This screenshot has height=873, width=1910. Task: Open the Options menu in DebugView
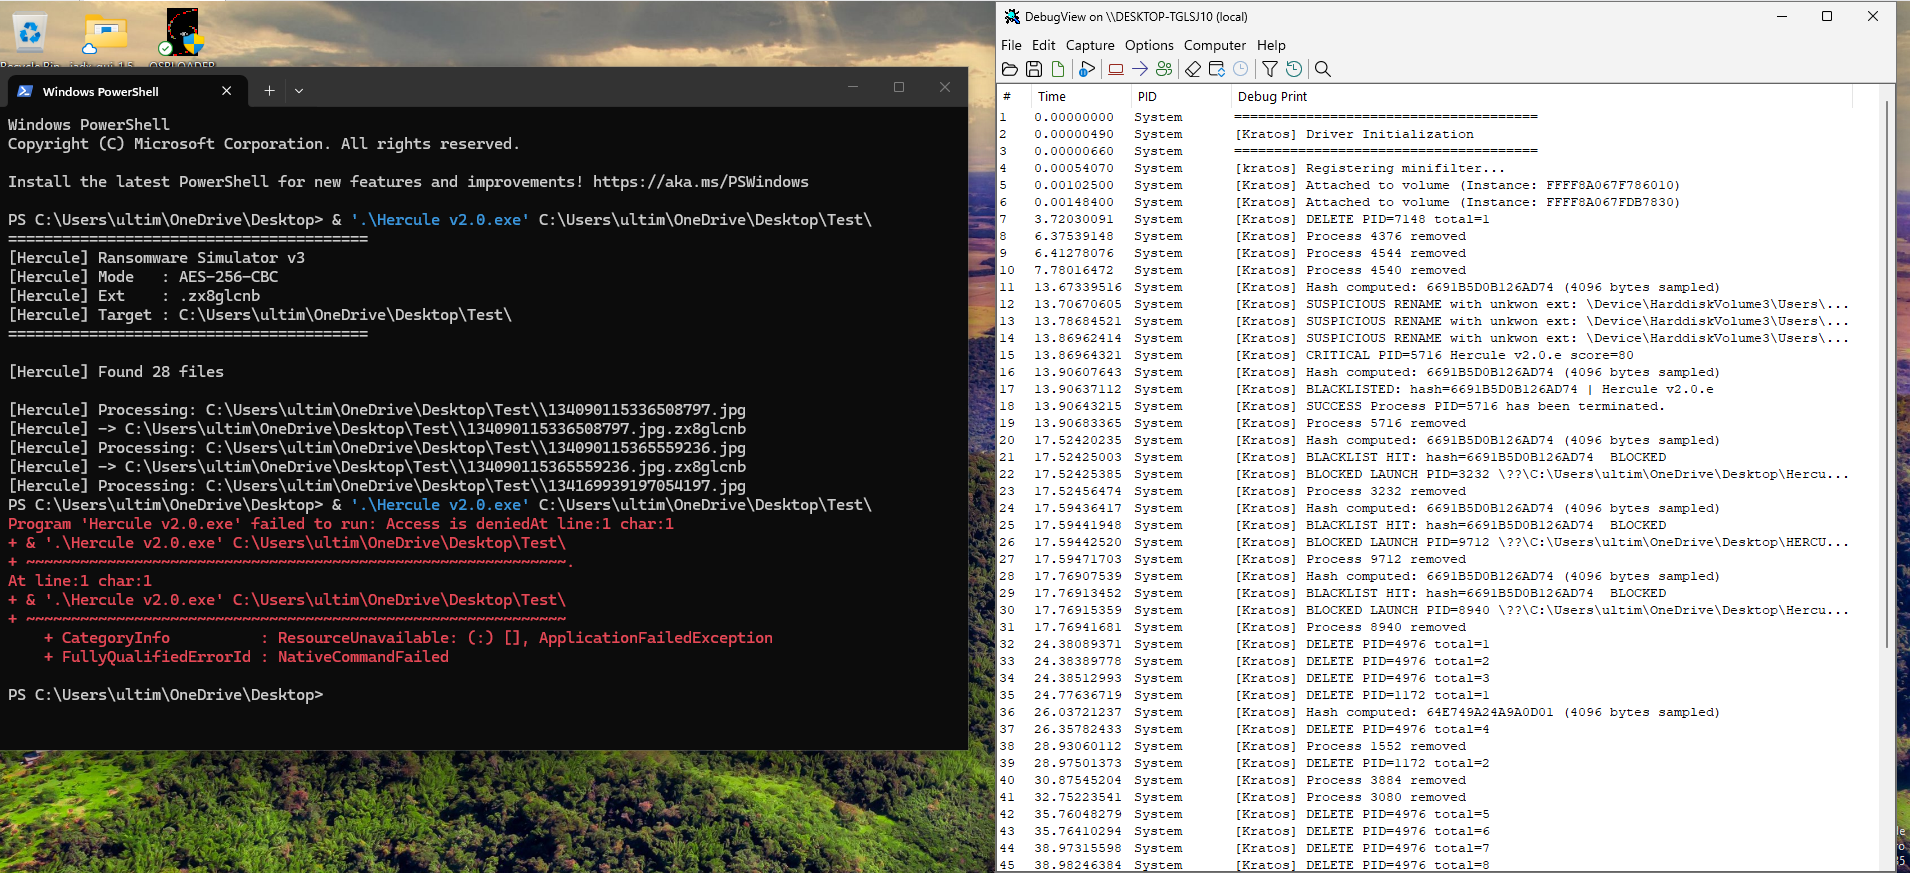click(x=1149, y=45)
